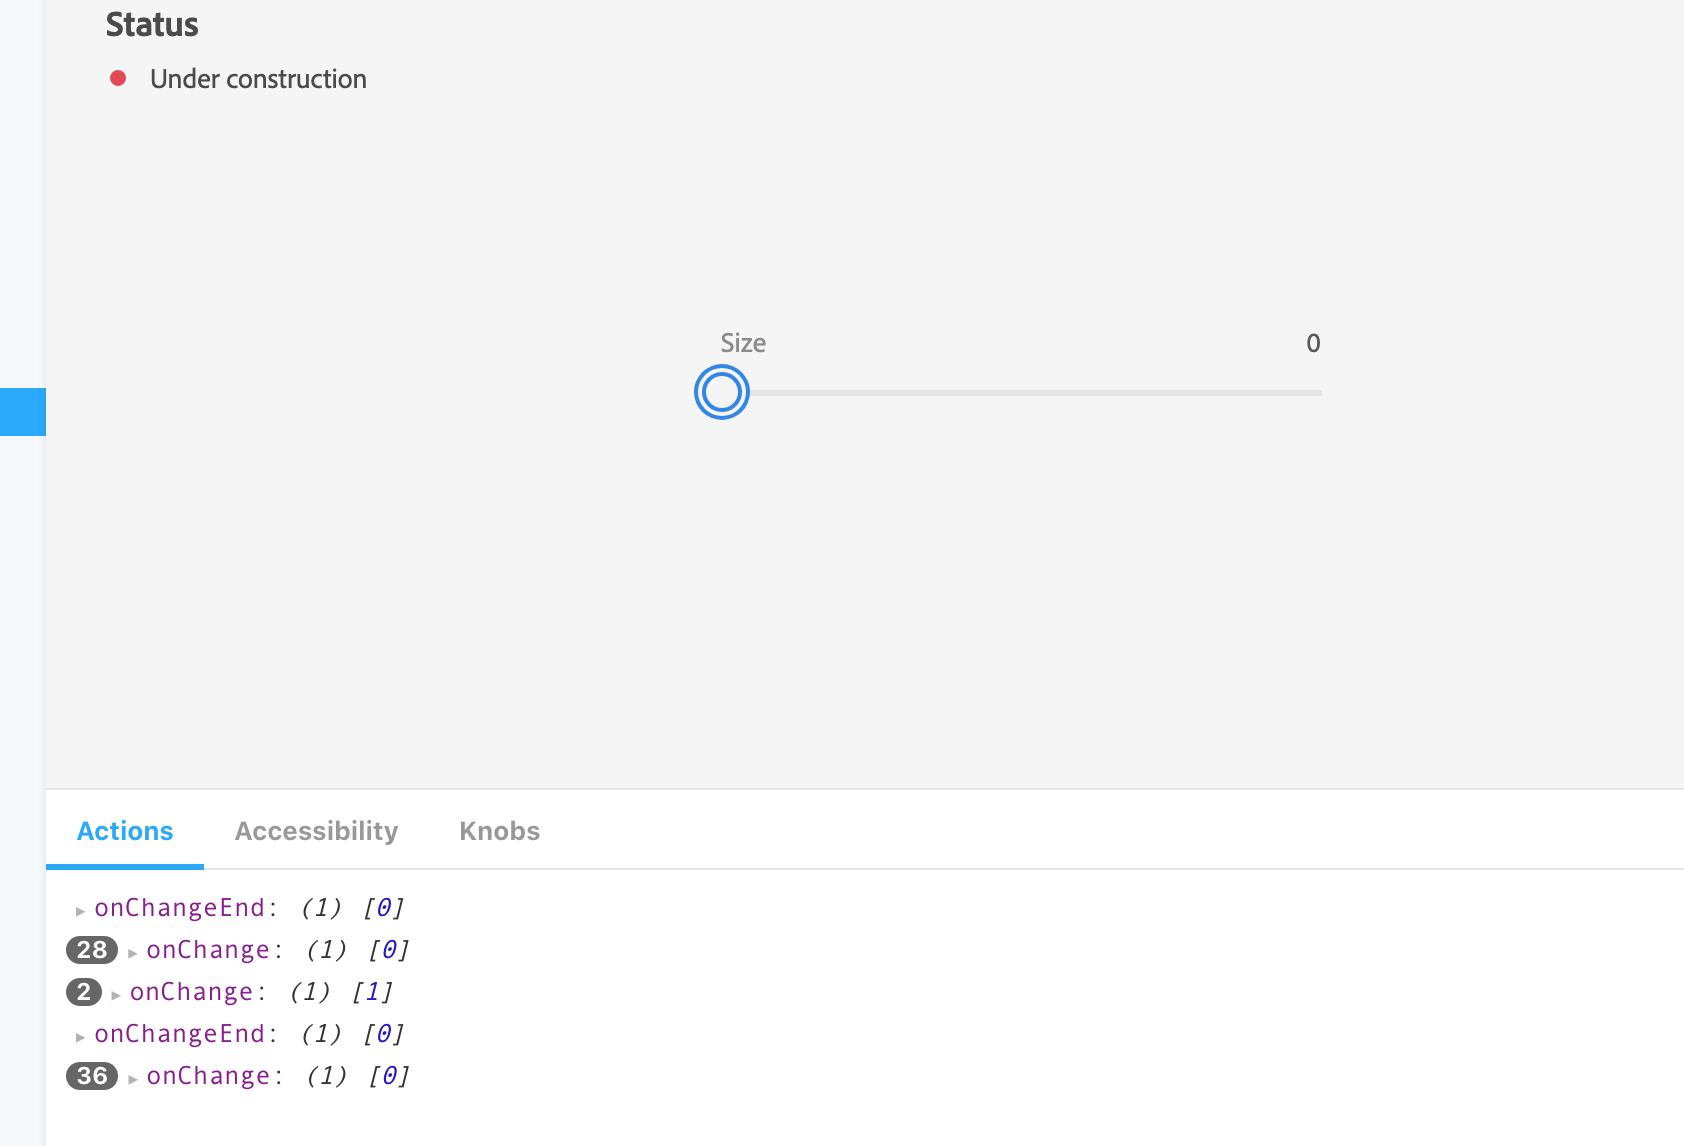Click the Under construction status label
This screenshot has height=1146, width=1684.
pos(258,79)
